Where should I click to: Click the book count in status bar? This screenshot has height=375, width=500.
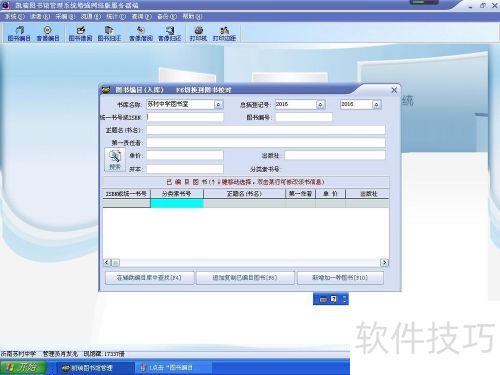pos(104,354)
